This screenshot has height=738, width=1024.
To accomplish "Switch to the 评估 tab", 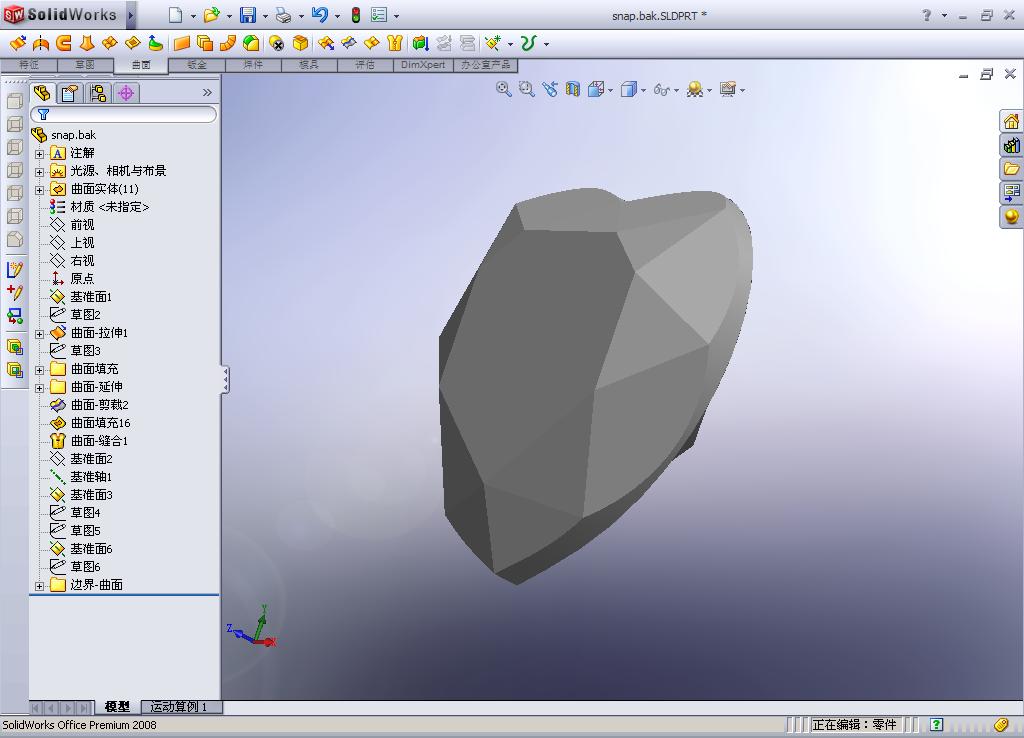I will [365, 65].
